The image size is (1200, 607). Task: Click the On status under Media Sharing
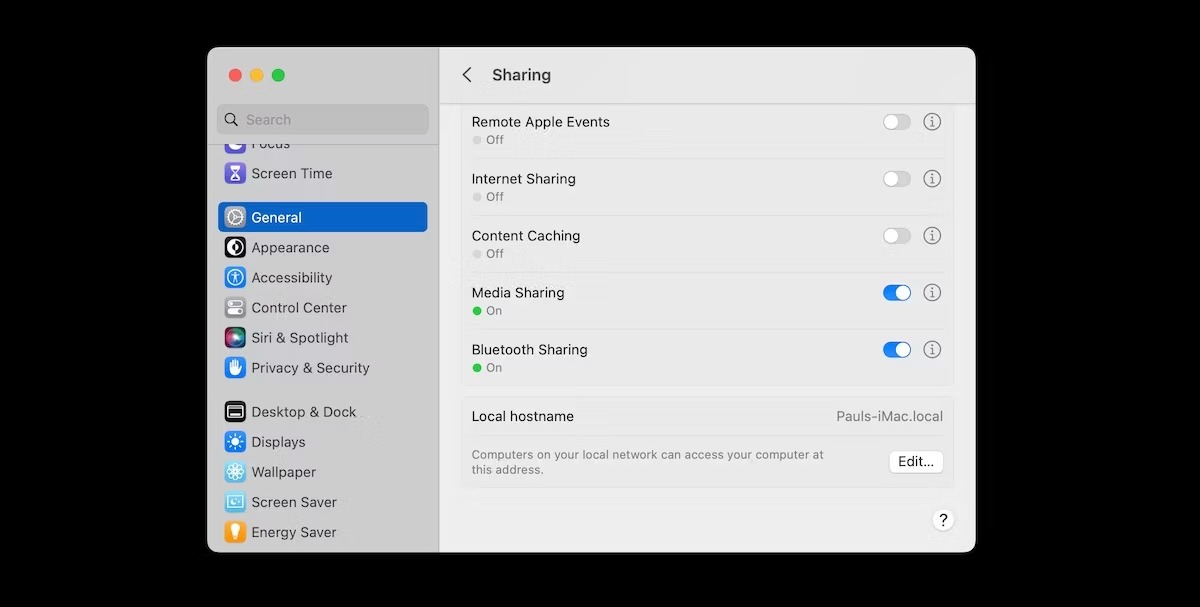pos(494,311)
